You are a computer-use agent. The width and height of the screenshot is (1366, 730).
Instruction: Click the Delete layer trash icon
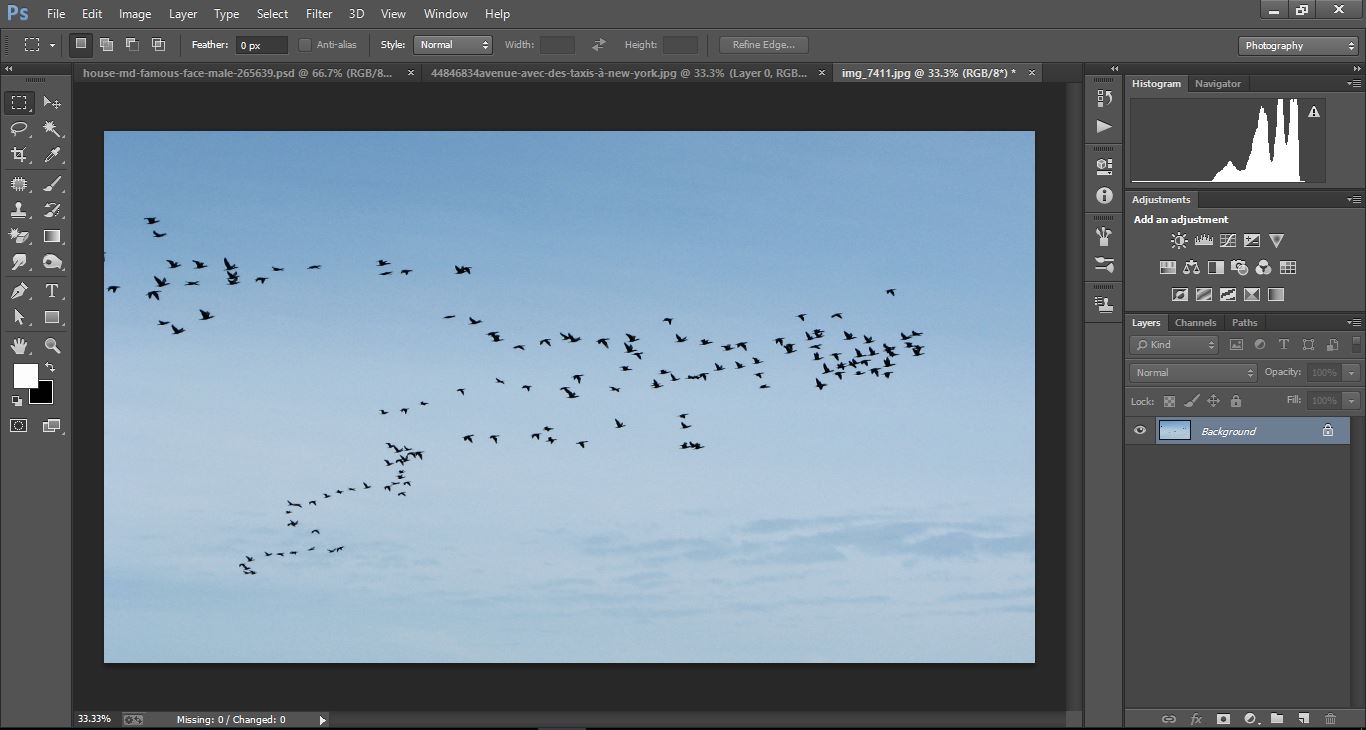tap(1330, 718)
